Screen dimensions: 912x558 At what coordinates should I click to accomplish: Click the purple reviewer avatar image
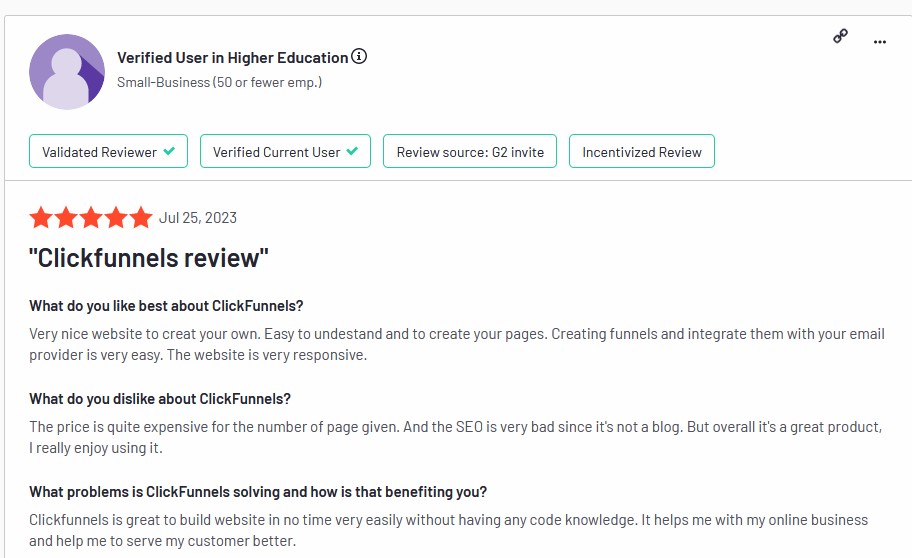[x=67, y=72]
